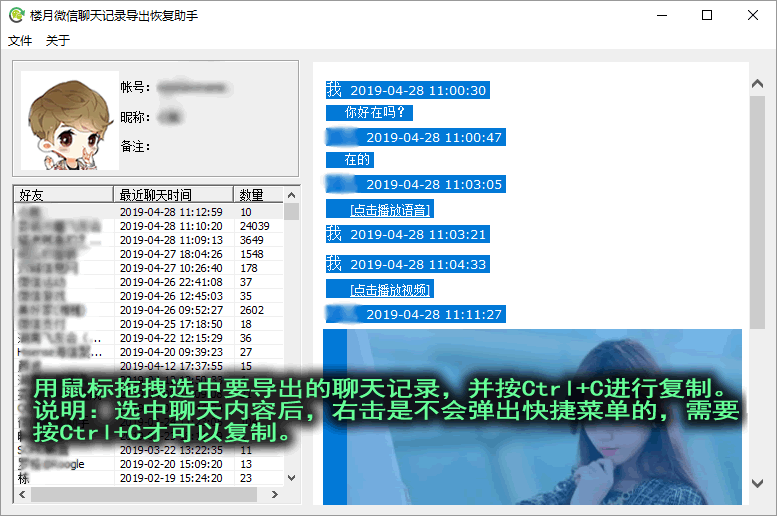The width and height of the screenshot is (777, 516).
Task: Click chat panel scroll up arrow
Action: [757, 84]
